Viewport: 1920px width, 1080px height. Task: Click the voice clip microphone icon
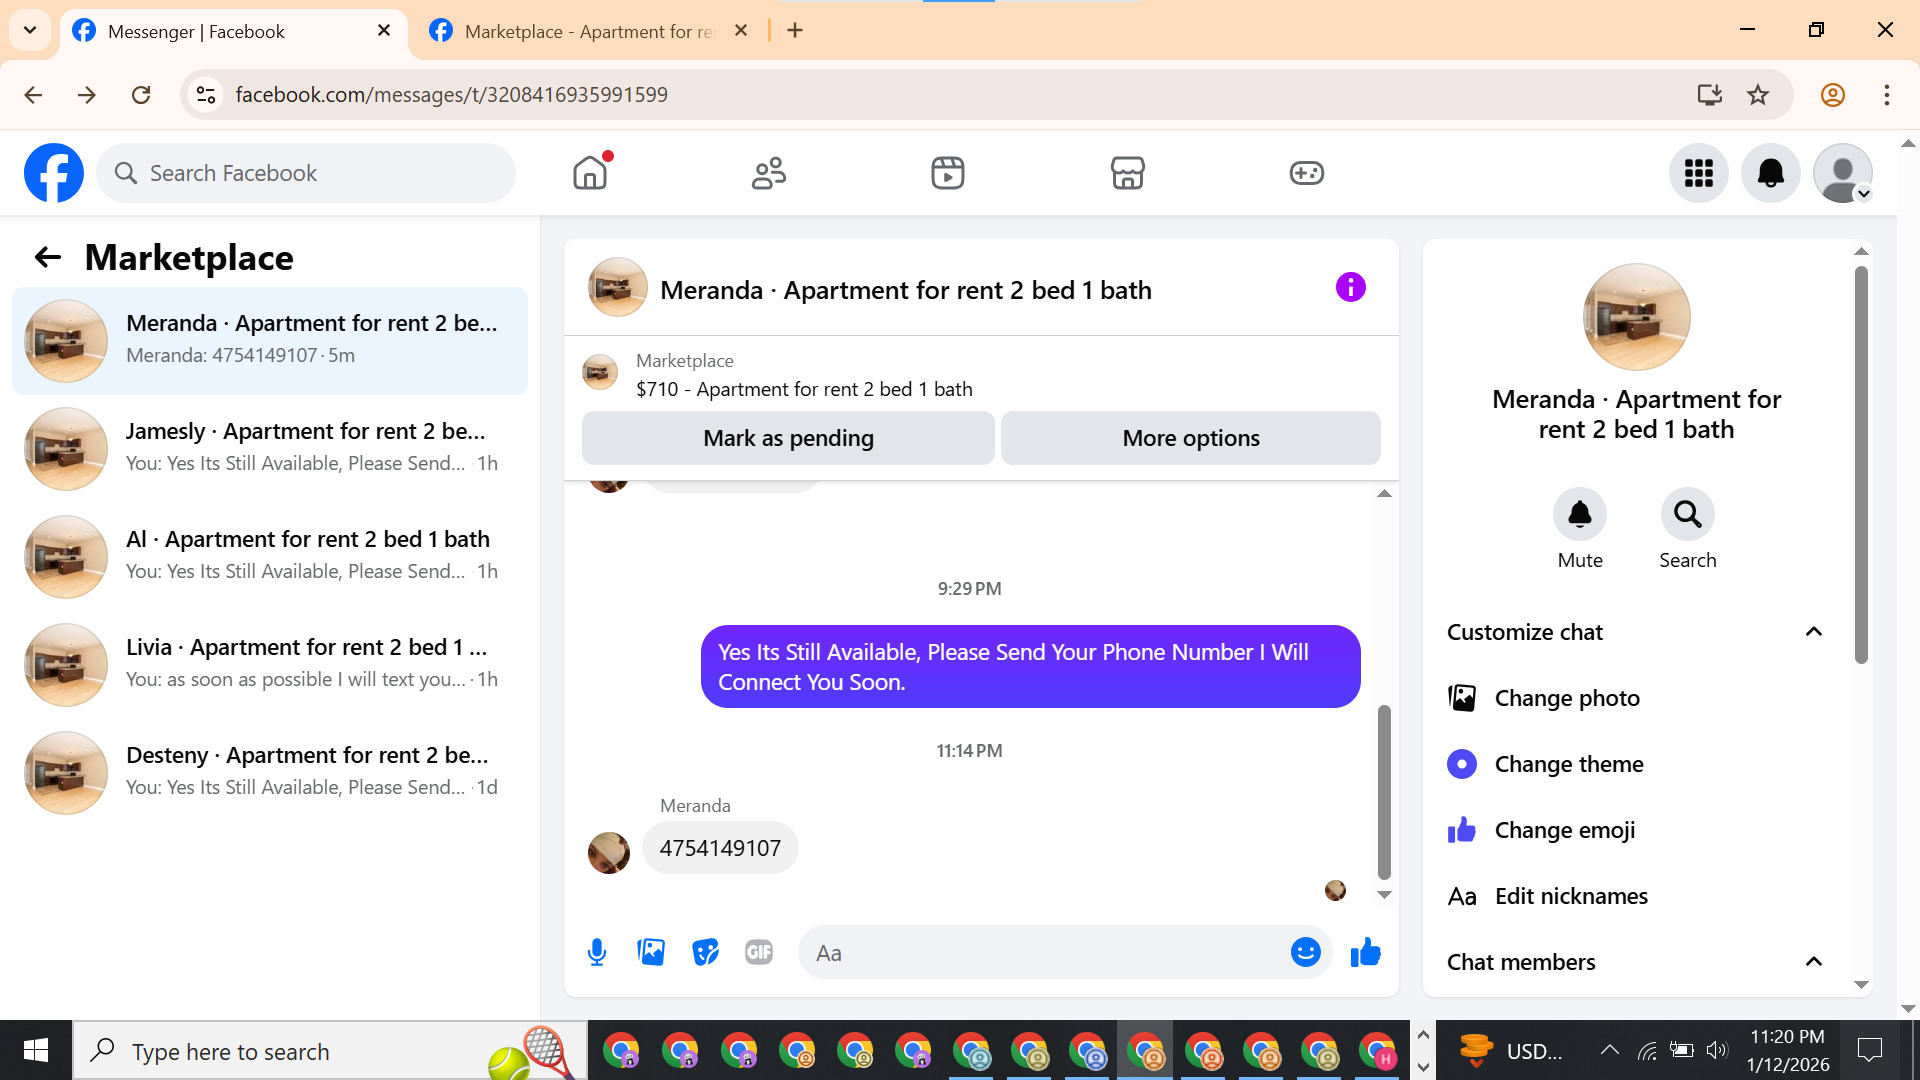point(597,952)
